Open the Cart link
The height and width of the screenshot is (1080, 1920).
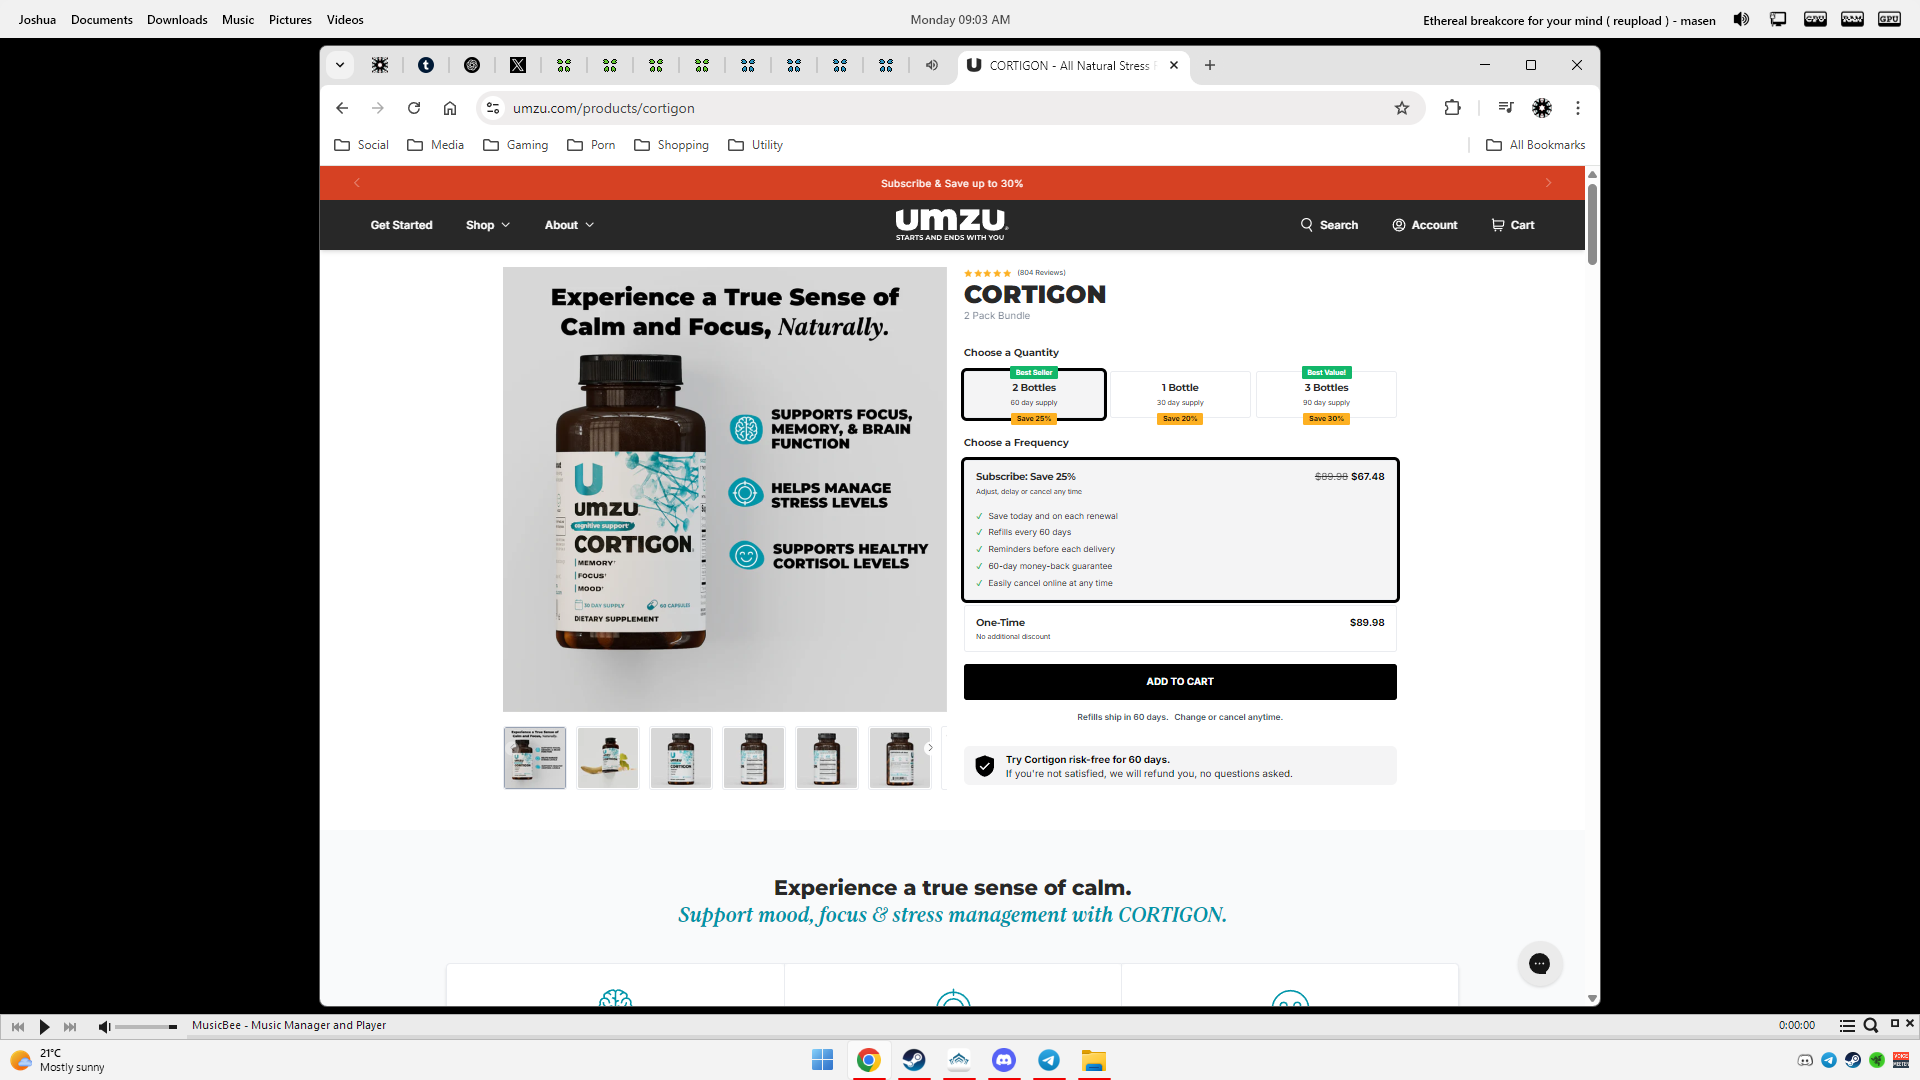(1512, 225)
